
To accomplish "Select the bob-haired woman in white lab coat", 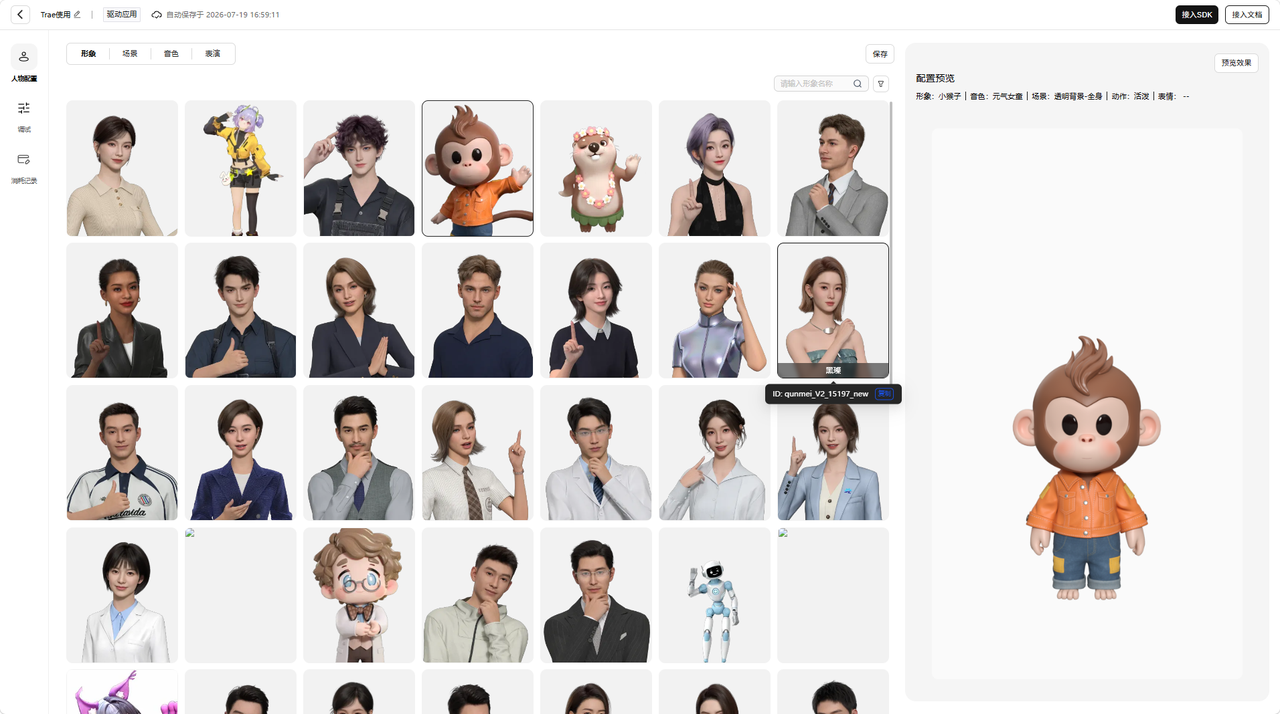I will coord(122,596).
